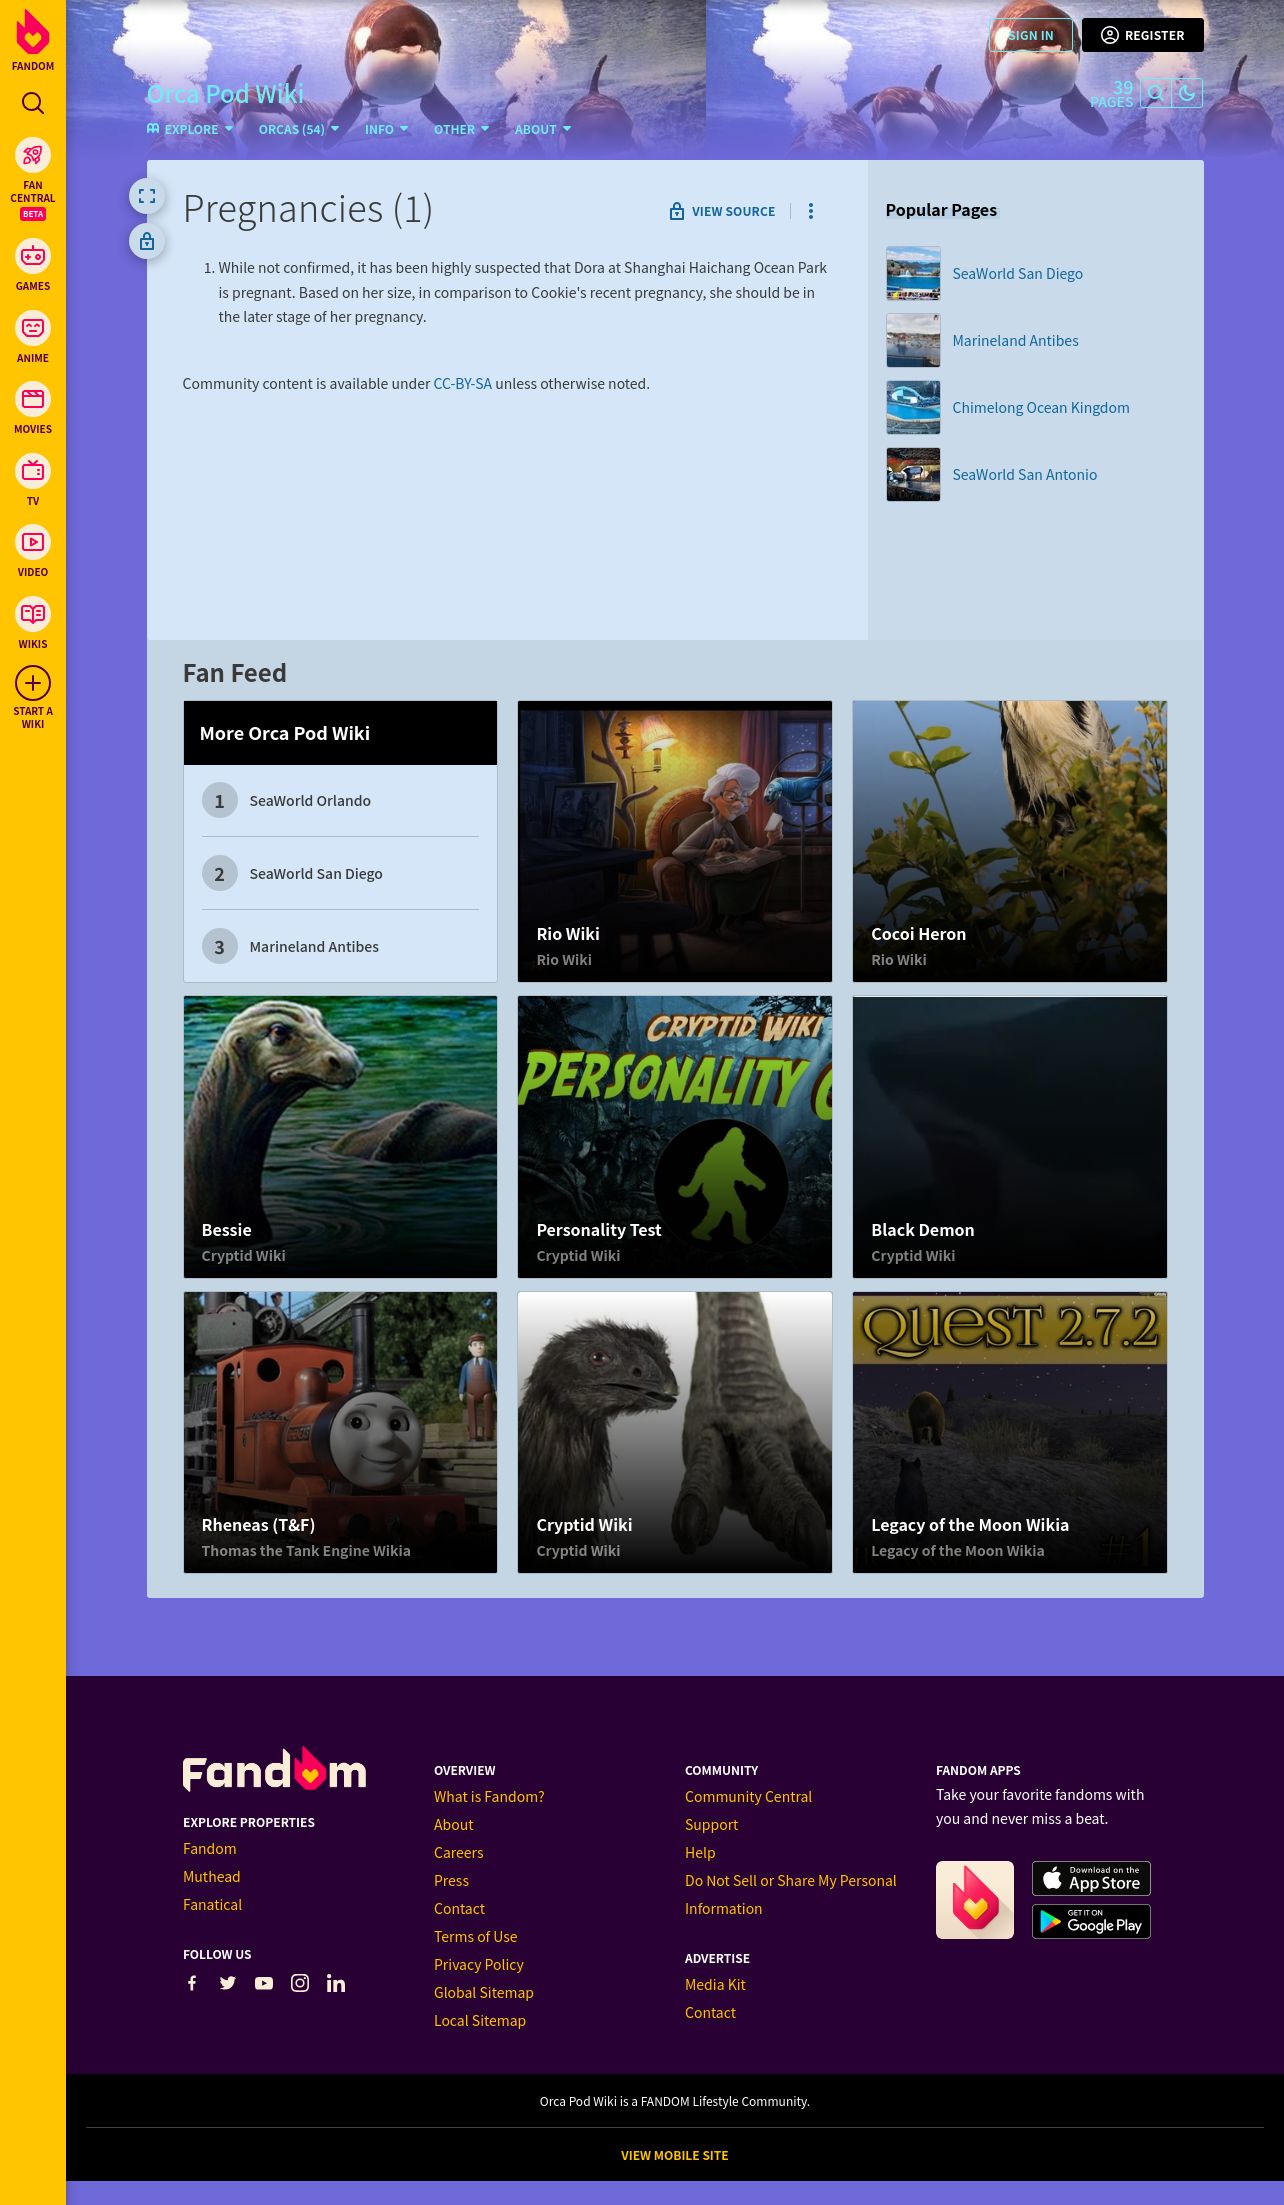The height and width of the screenshot is (2205, 1284).
Task: Open the Movies clapperboard icon
Action: [x=33, y=399]
